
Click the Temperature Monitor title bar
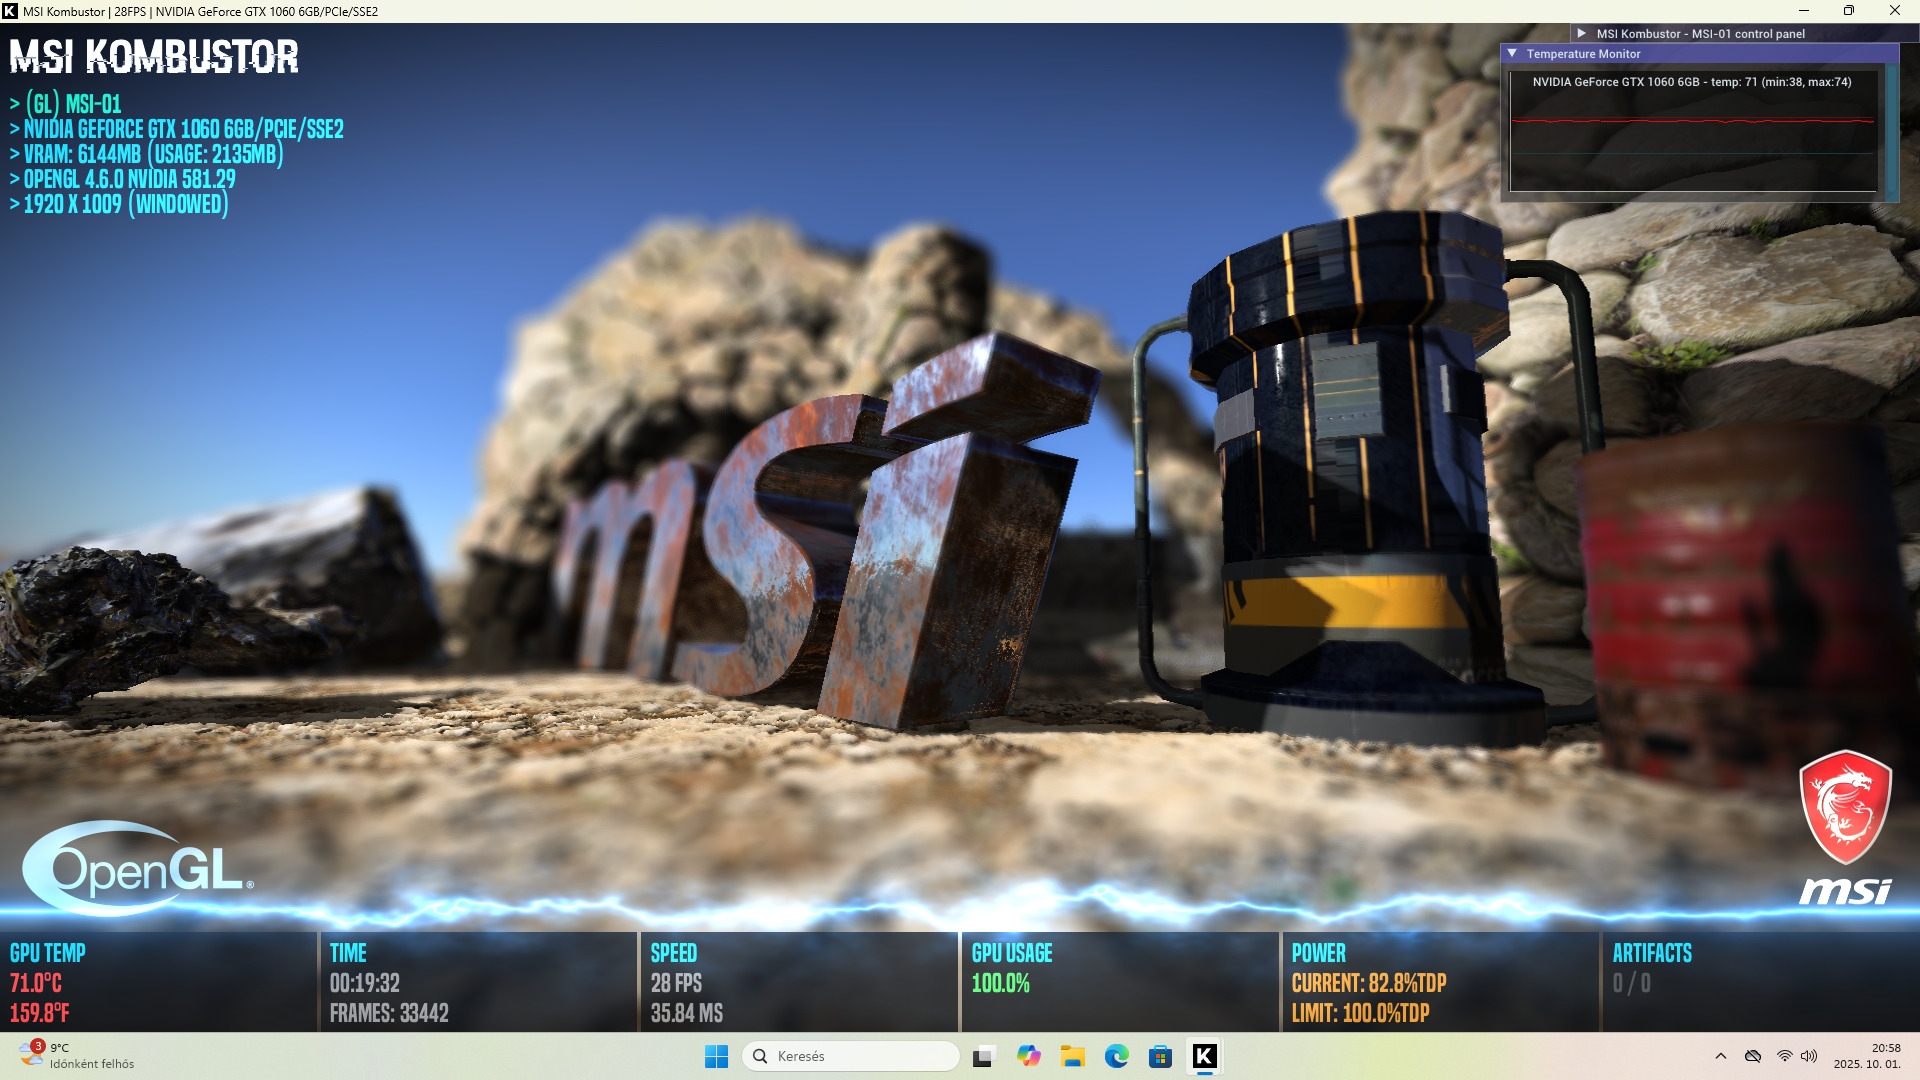[x=1700, y=54]
